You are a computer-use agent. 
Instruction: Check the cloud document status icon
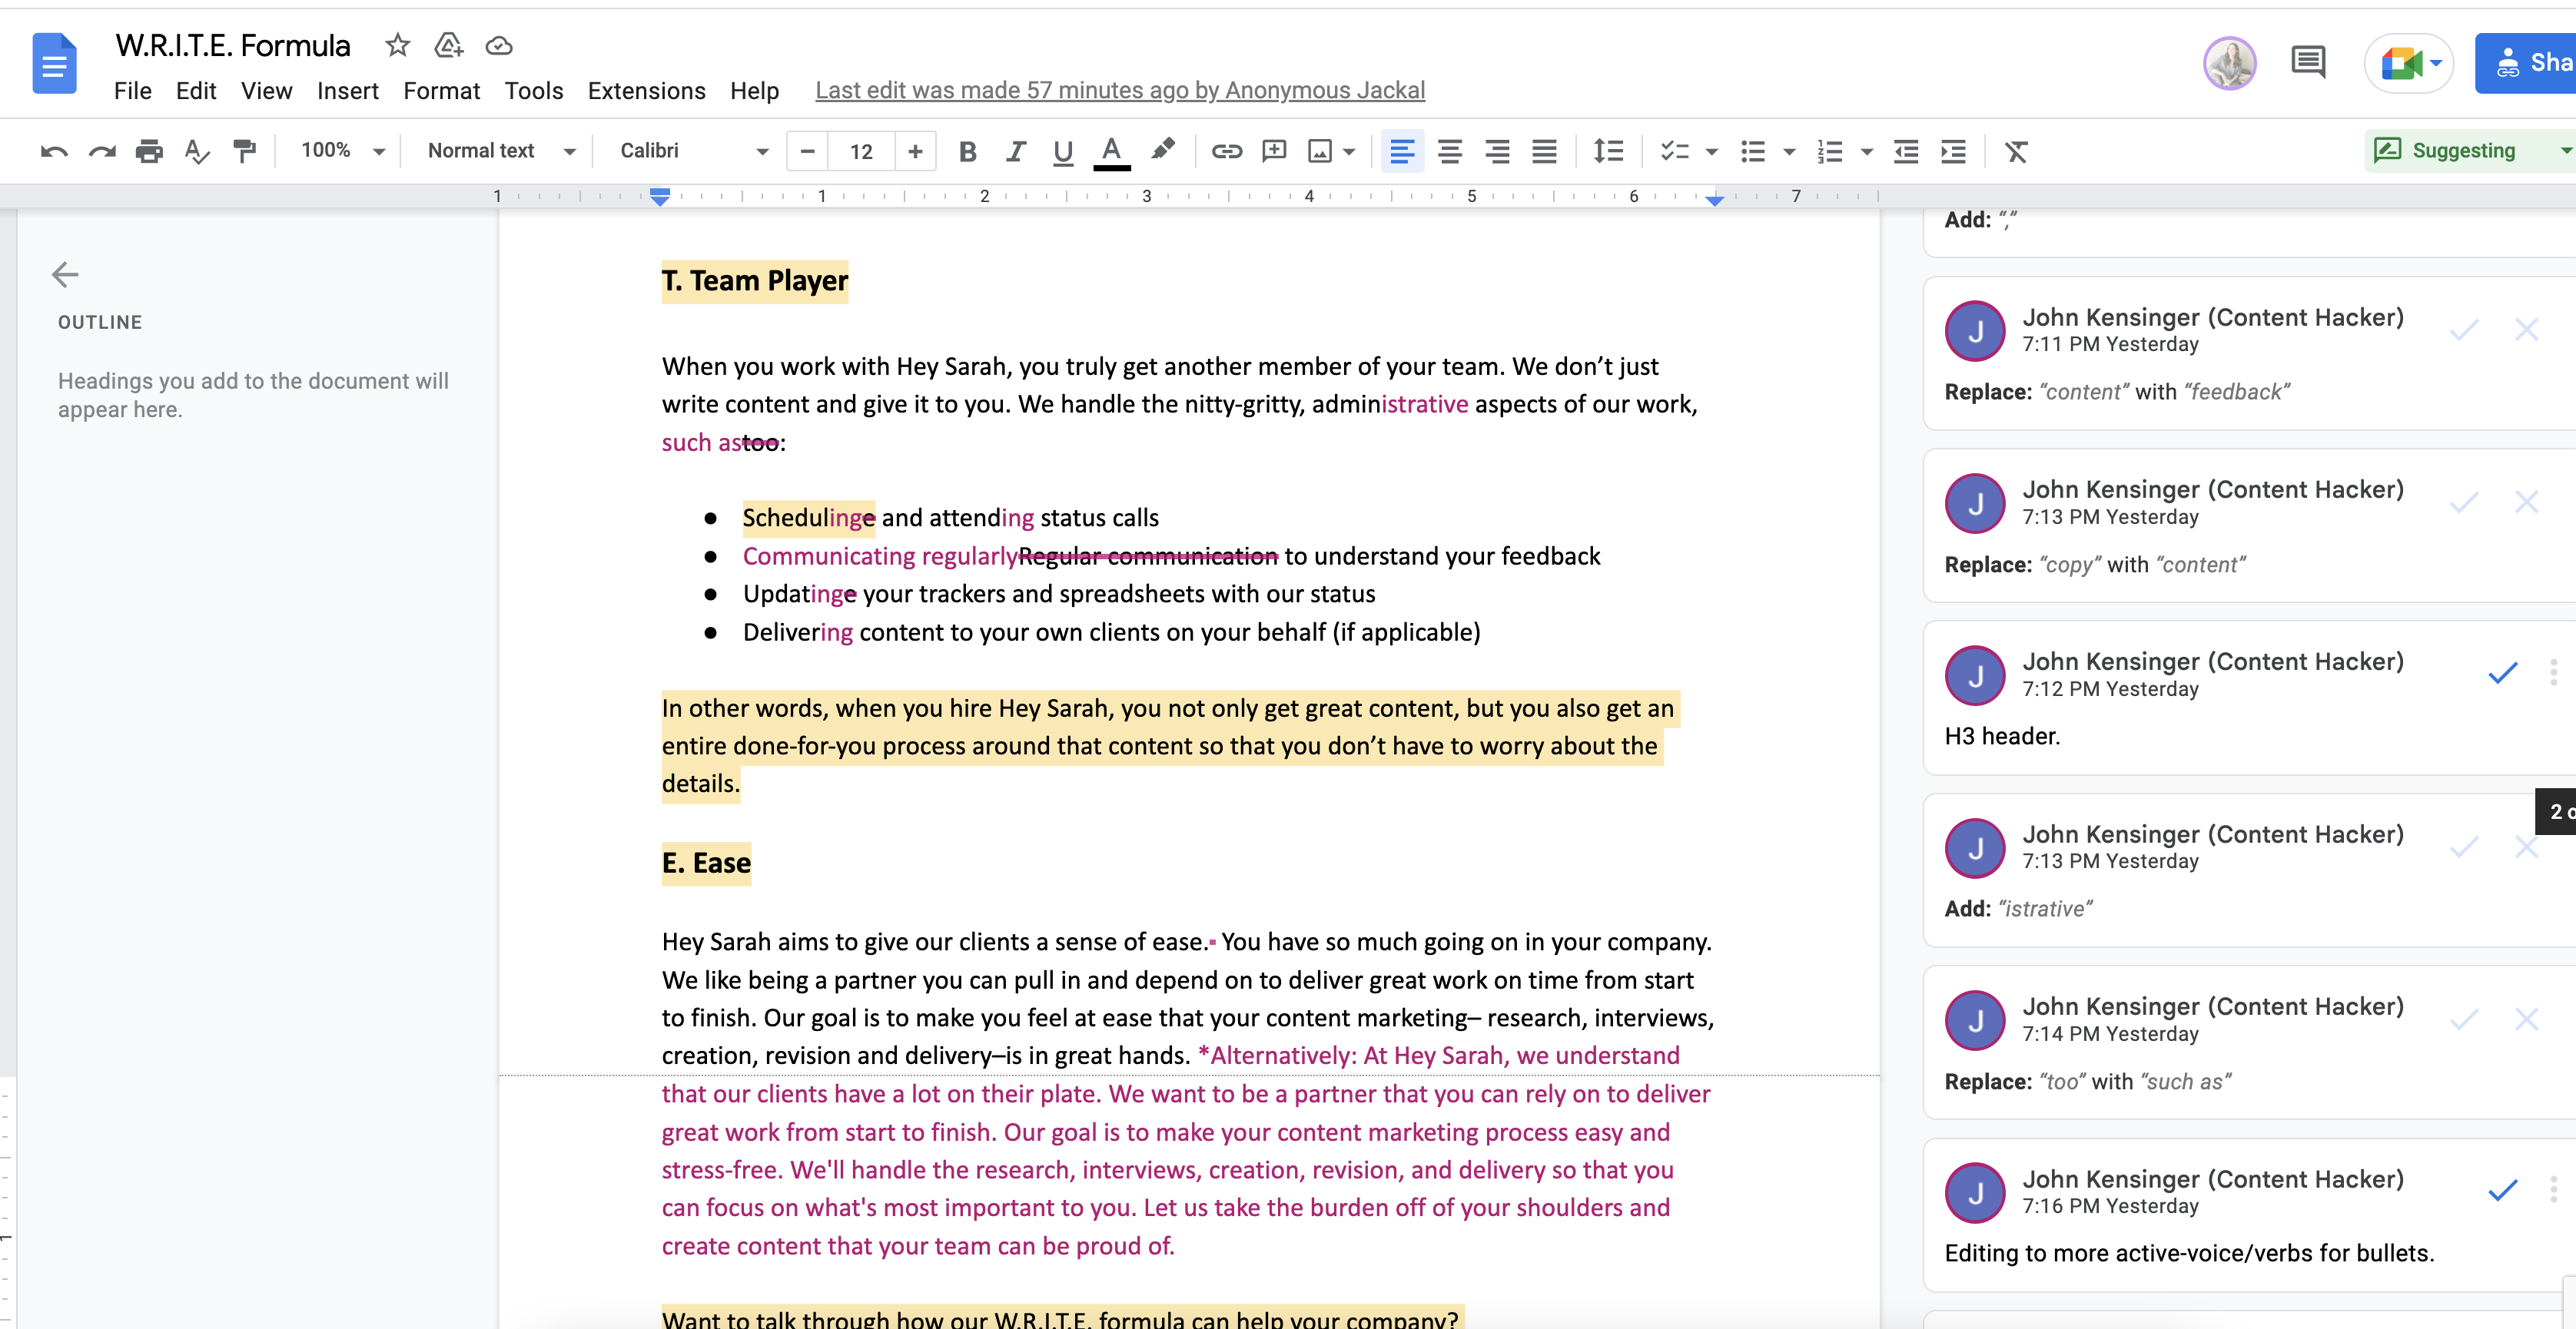click(499, 45)
